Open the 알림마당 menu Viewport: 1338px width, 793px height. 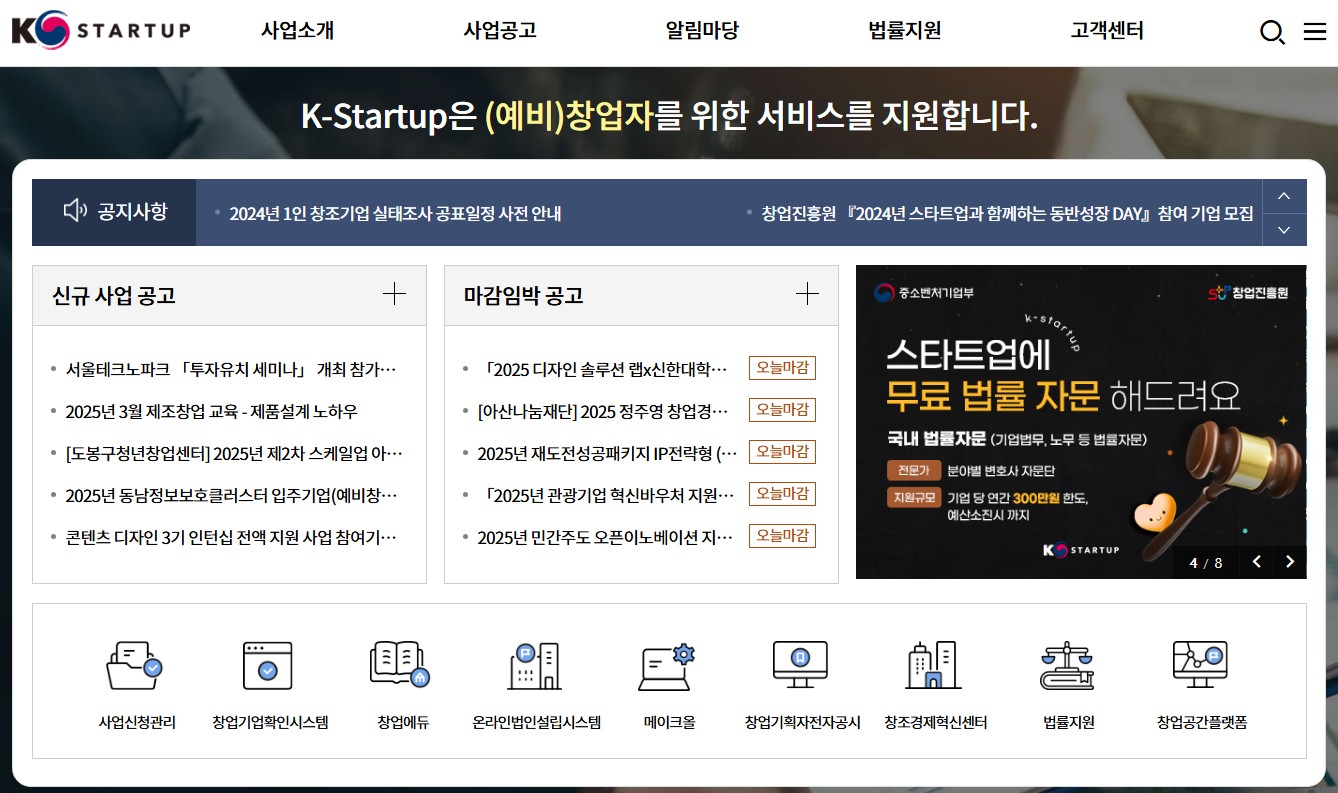click(702, 31)
